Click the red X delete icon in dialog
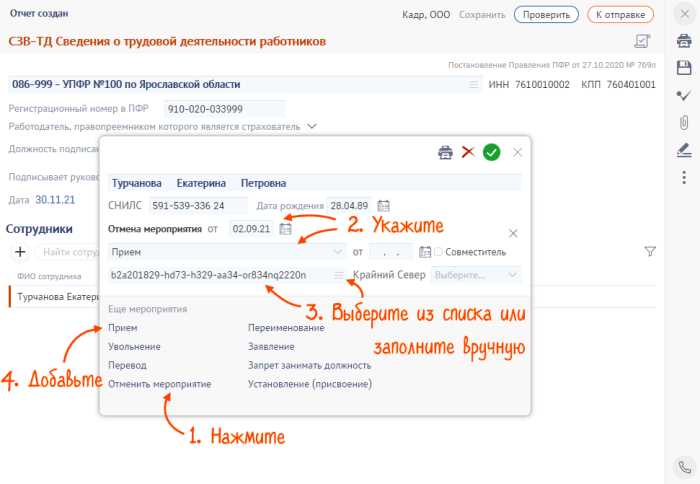This screenshot has width=700, height=484. [468, 152]
